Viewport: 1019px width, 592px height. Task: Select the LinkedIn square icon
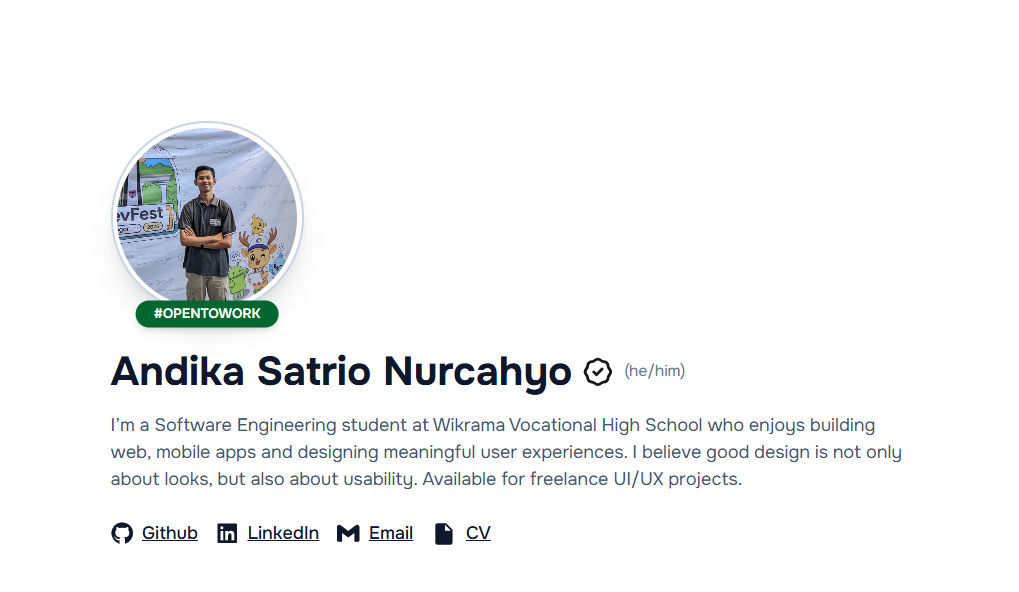coord(228,532)
